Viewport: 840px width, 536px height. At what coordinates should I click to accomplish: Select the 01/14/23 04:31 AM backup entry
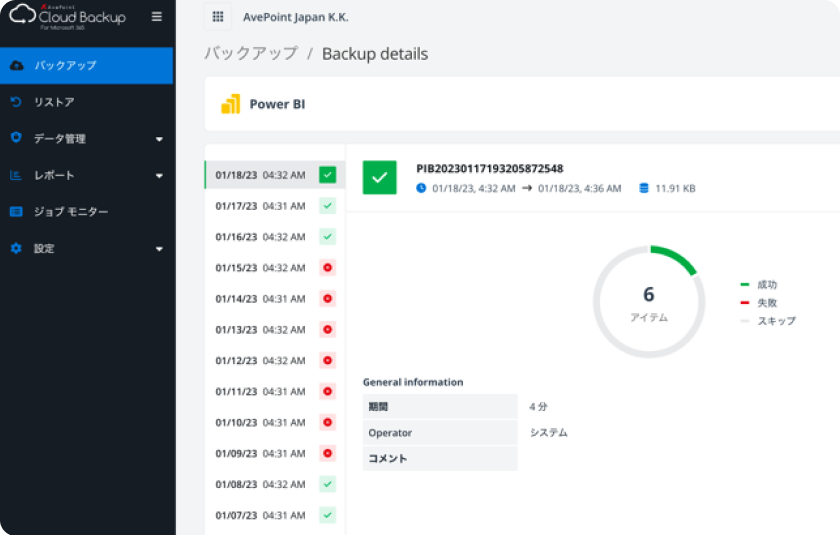(275, 299)
